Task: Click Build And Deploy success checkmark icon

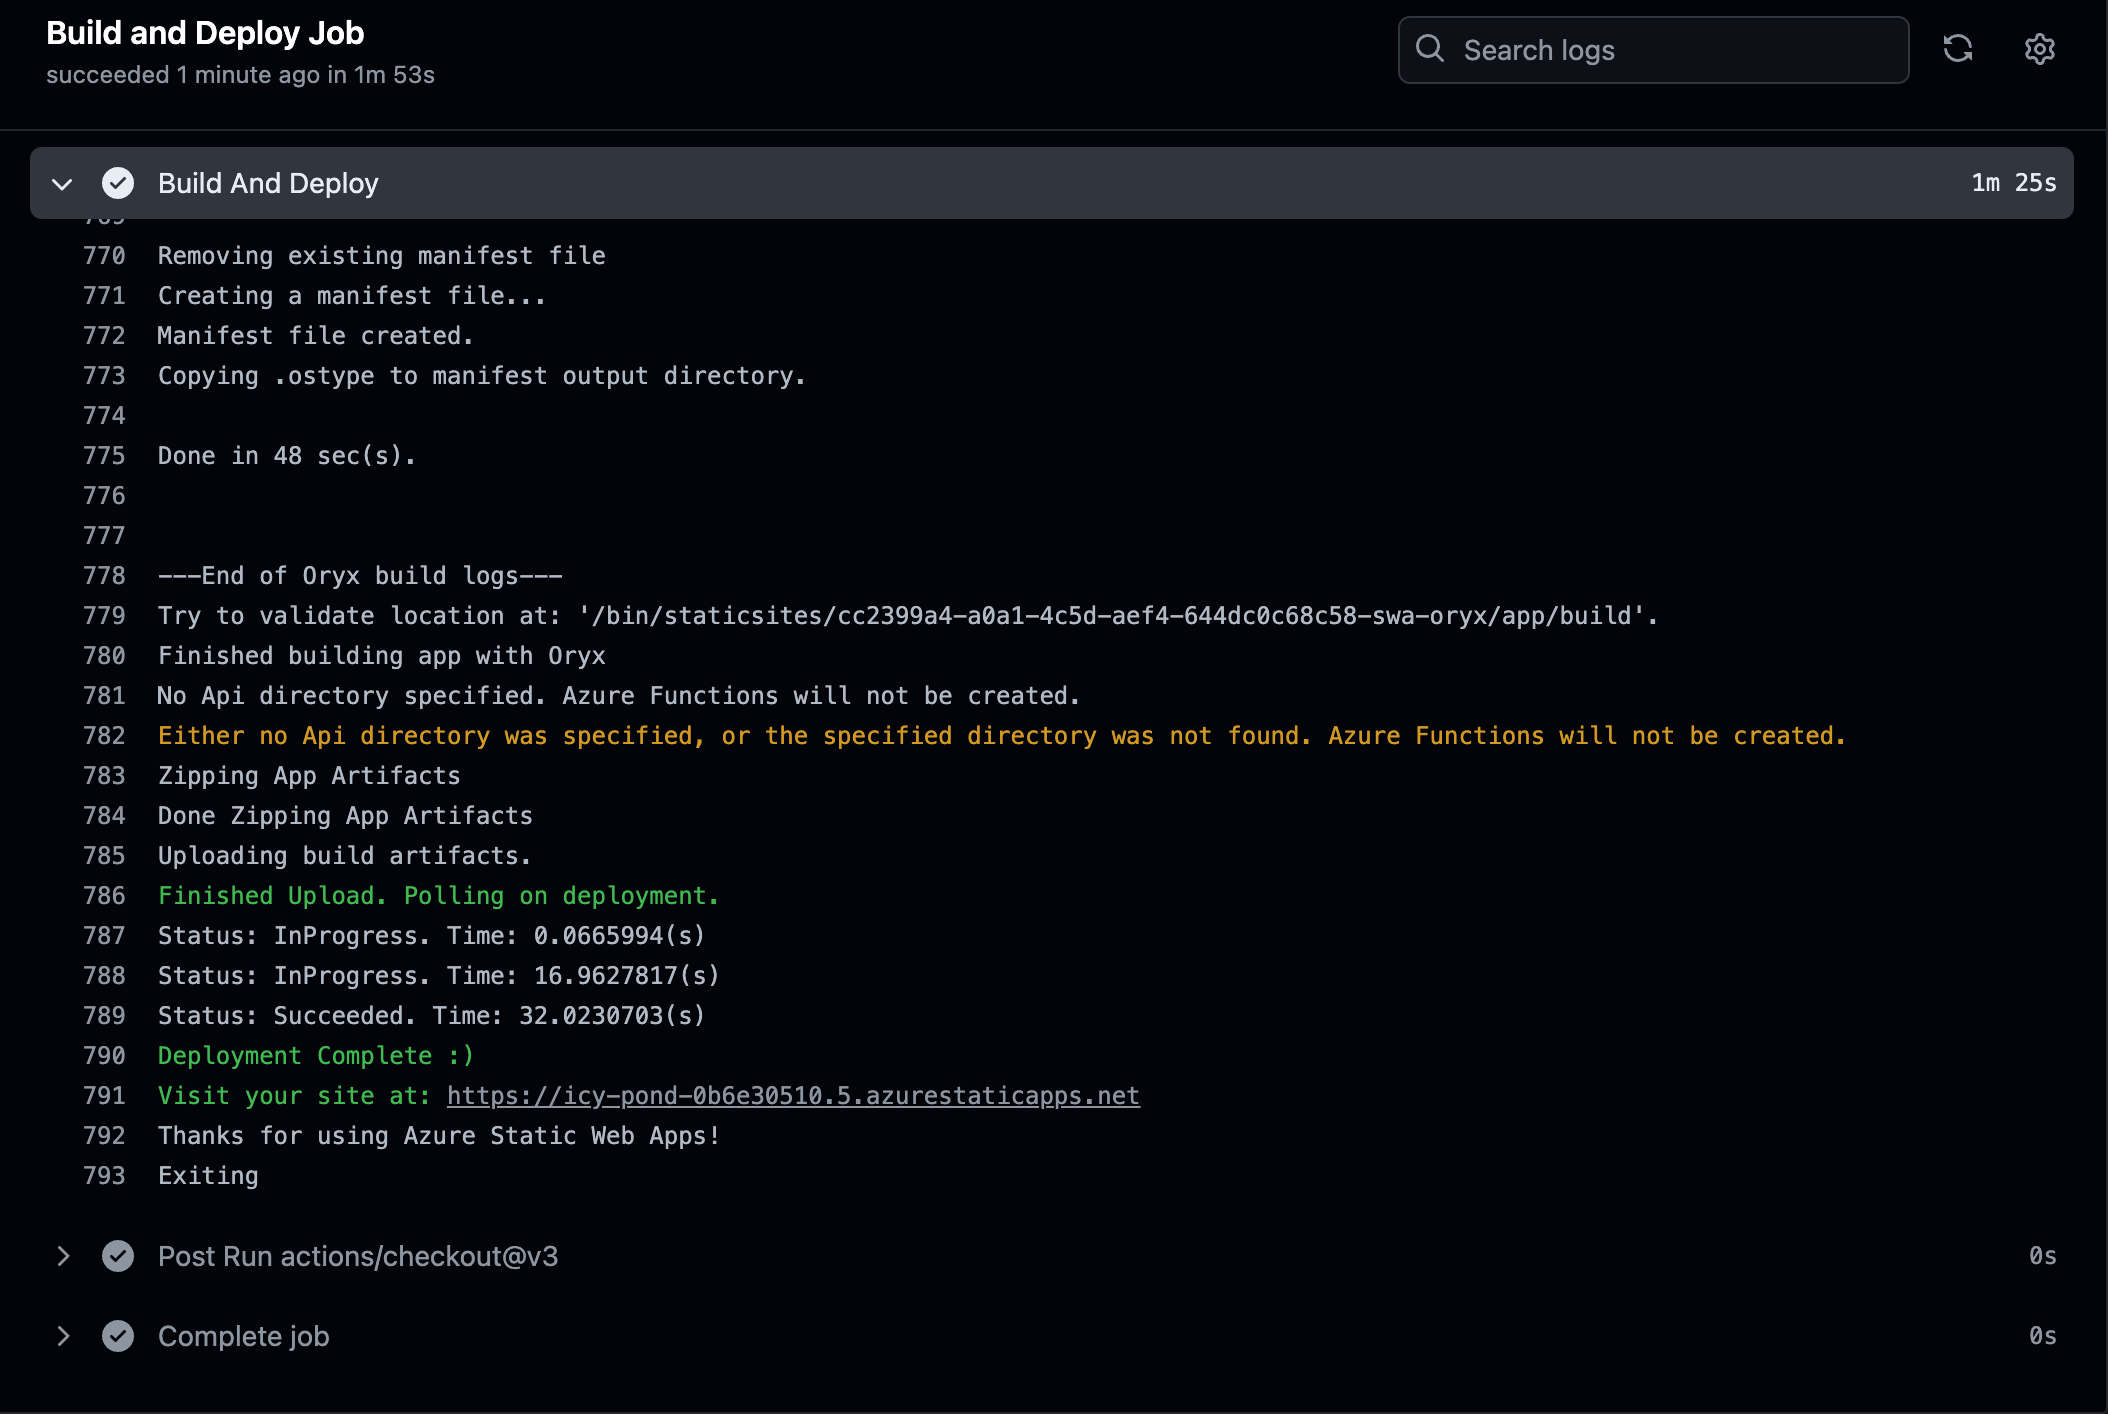Action: click(118, 183)
